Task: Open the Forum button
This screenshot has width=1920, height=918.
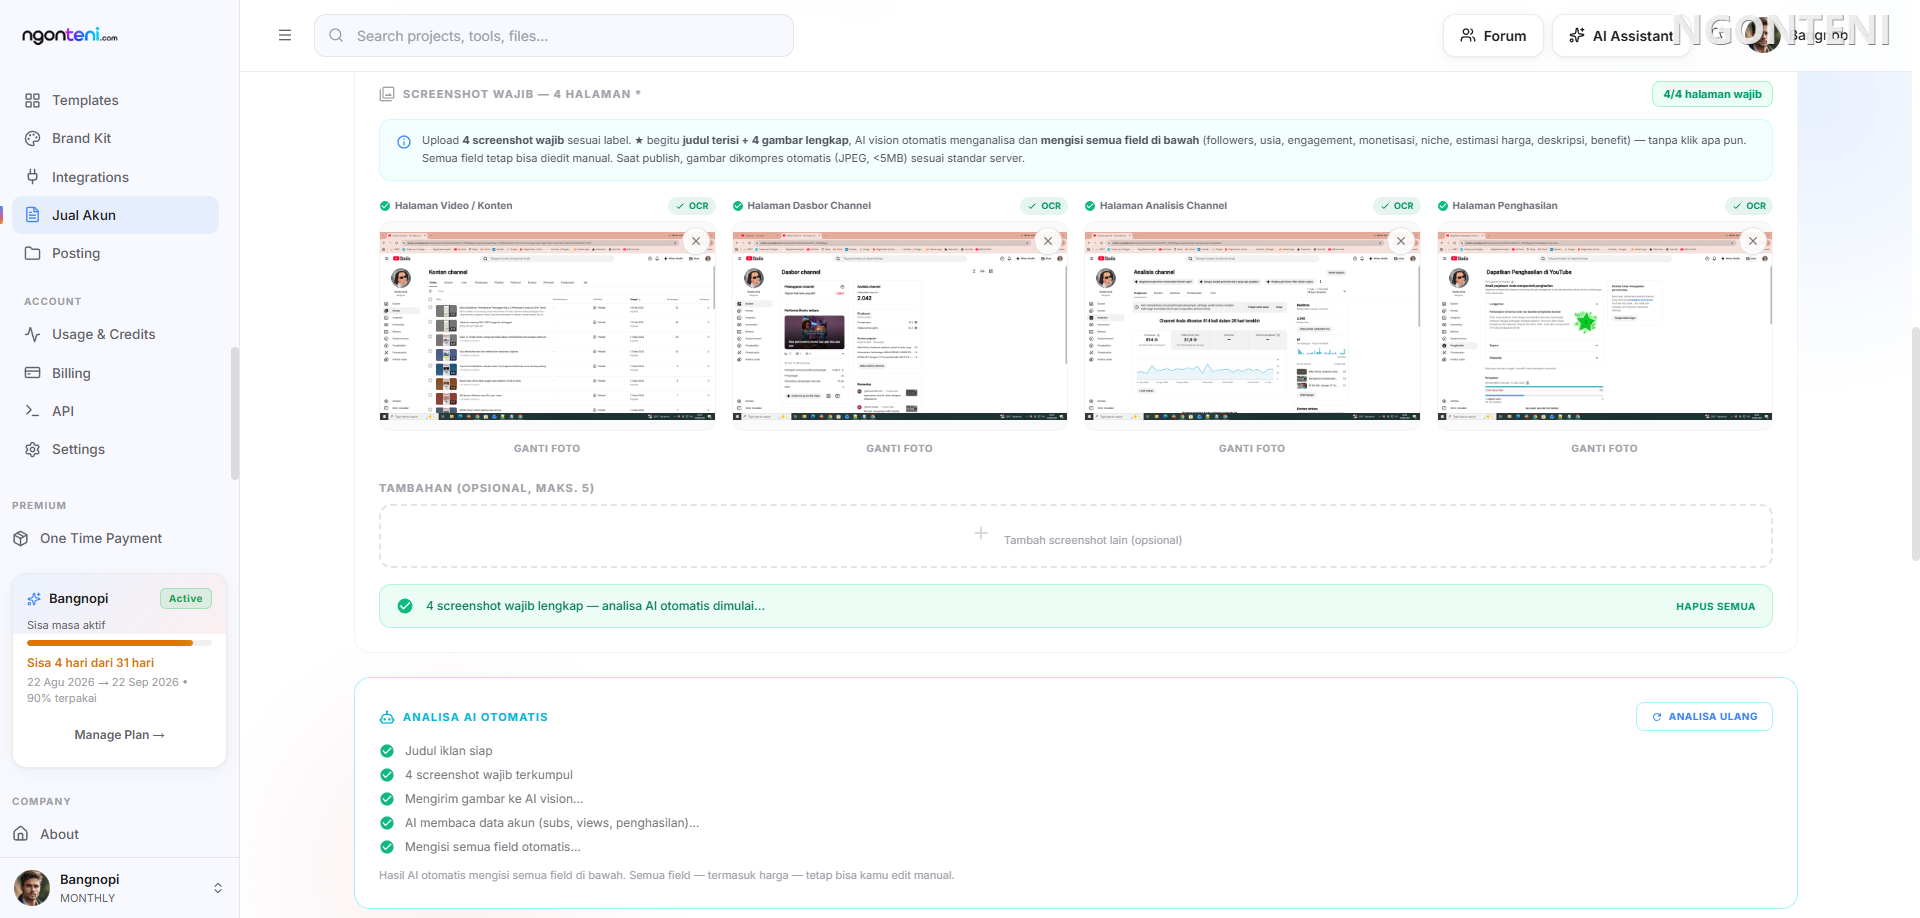Action: [1493, 36]
